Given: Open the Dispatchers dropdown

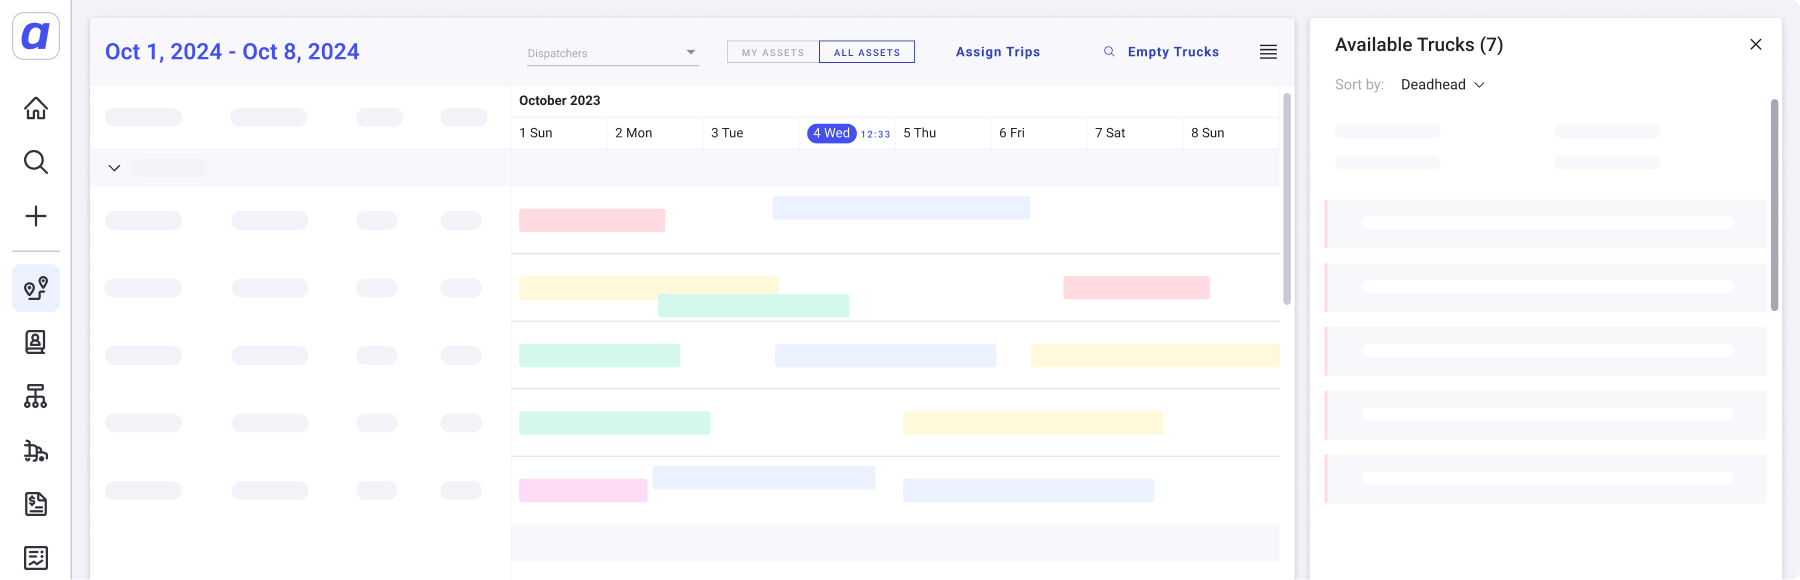Looking at the screenshot, I should click(x=613, y=53).
